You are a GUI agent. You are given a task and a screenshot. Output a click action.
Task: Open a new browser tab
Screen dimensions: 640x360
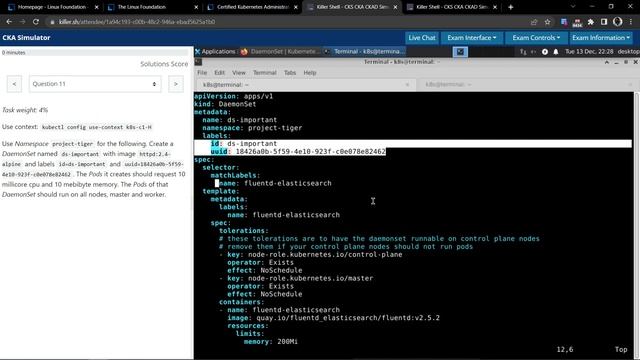(x=510, y=7)
